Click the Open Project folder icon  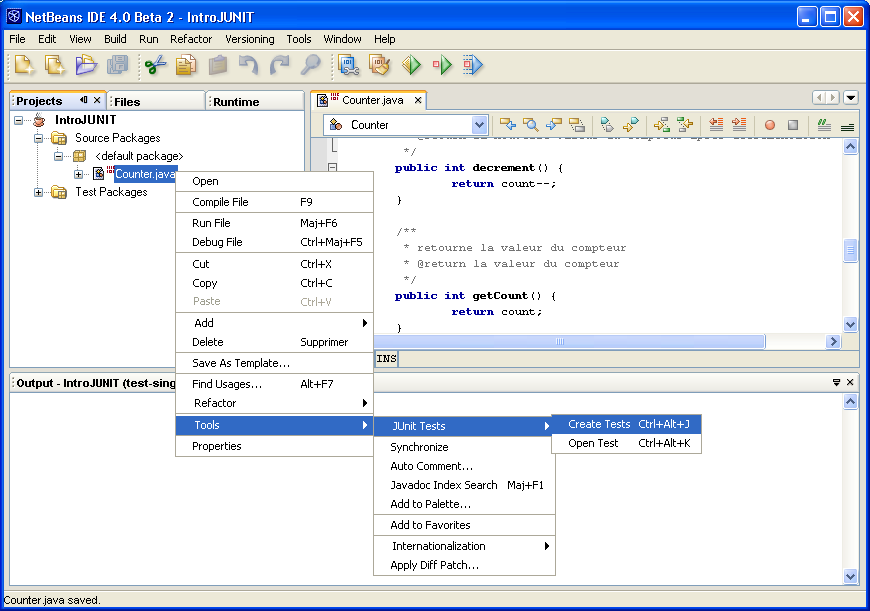coord(86,65)
